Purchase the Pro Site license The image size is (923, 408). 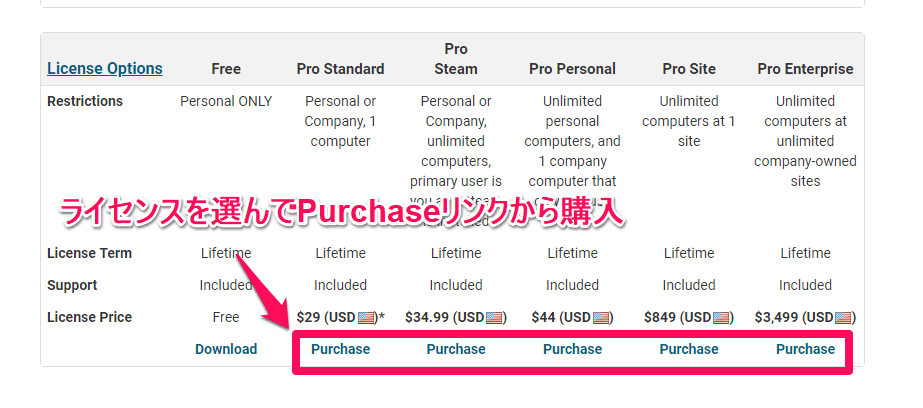point(689,349)
